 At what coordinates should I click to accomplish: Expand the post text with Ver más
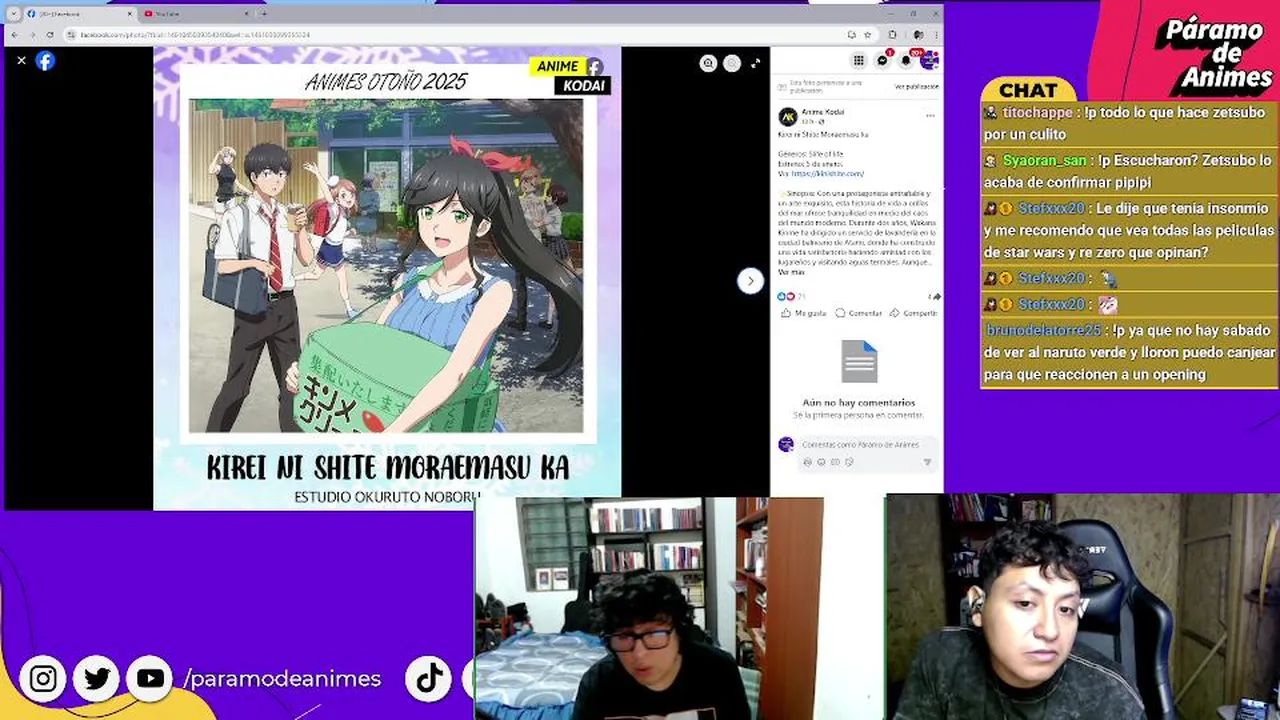(790, 272)
